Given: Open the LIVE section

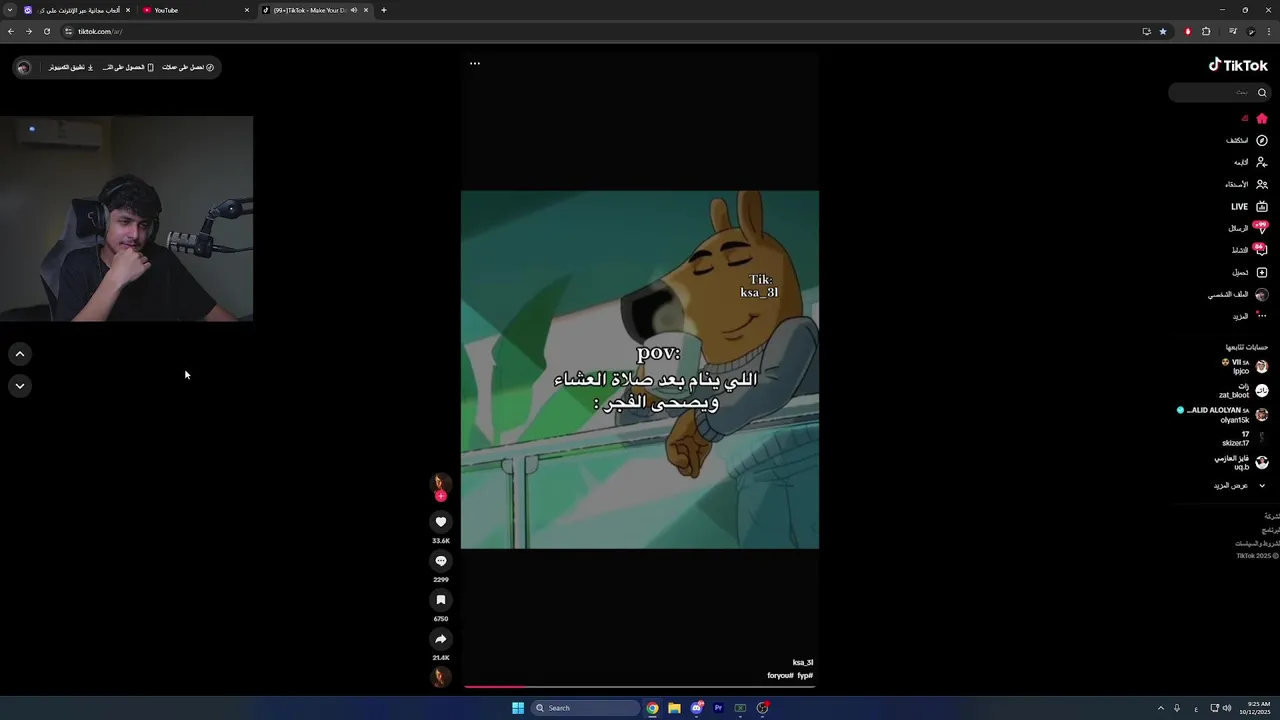Looking at the screenshot, I should click(1249, 207).
